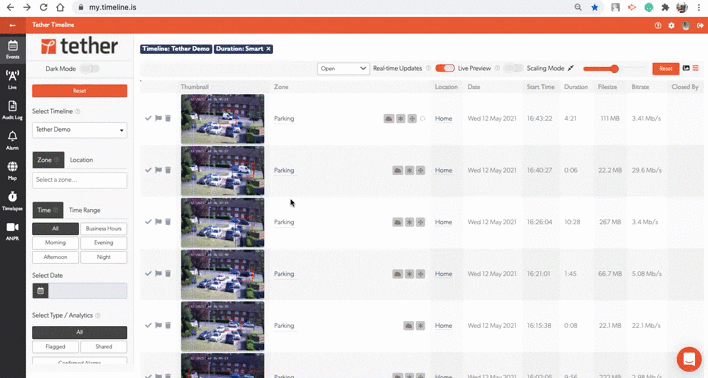Turn off the Real-time Updates toggle
708x378 pixels.
click(445, 68)
